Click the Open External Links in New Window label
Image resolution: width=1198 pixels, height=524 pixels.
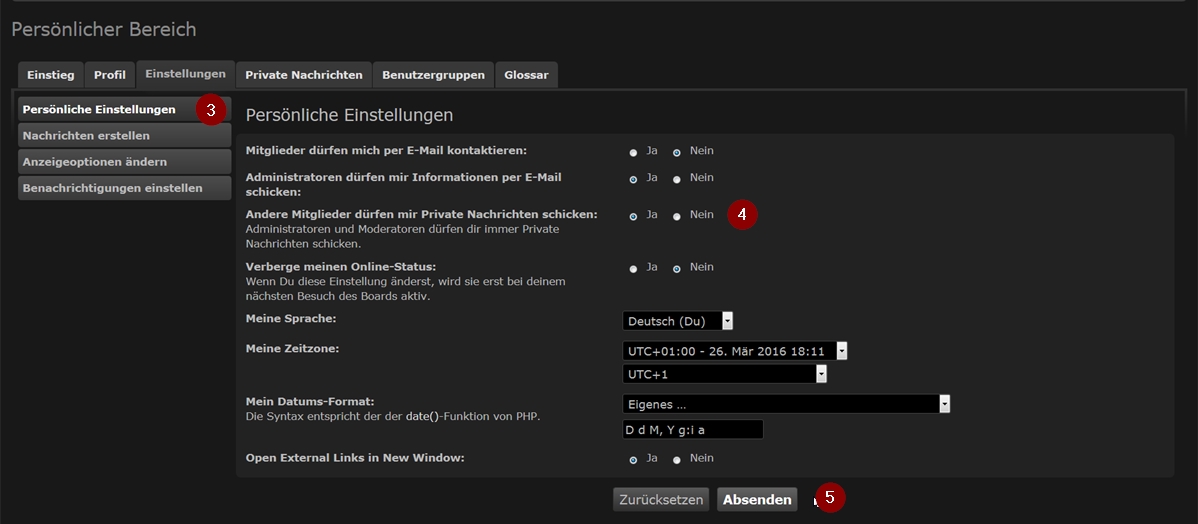pyautogui.click(x=355, y=458)
